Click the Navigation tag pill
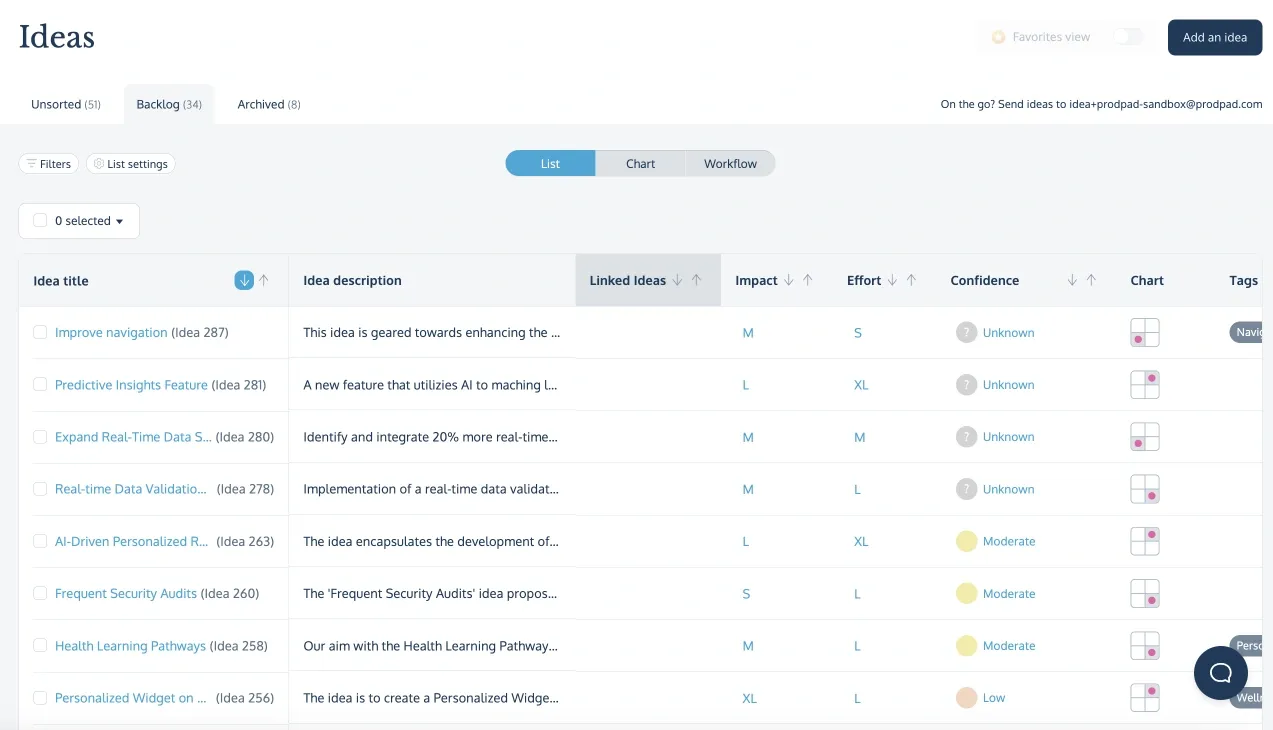The height and width of the screenshot is (730, 1273). click(1250, 332)
